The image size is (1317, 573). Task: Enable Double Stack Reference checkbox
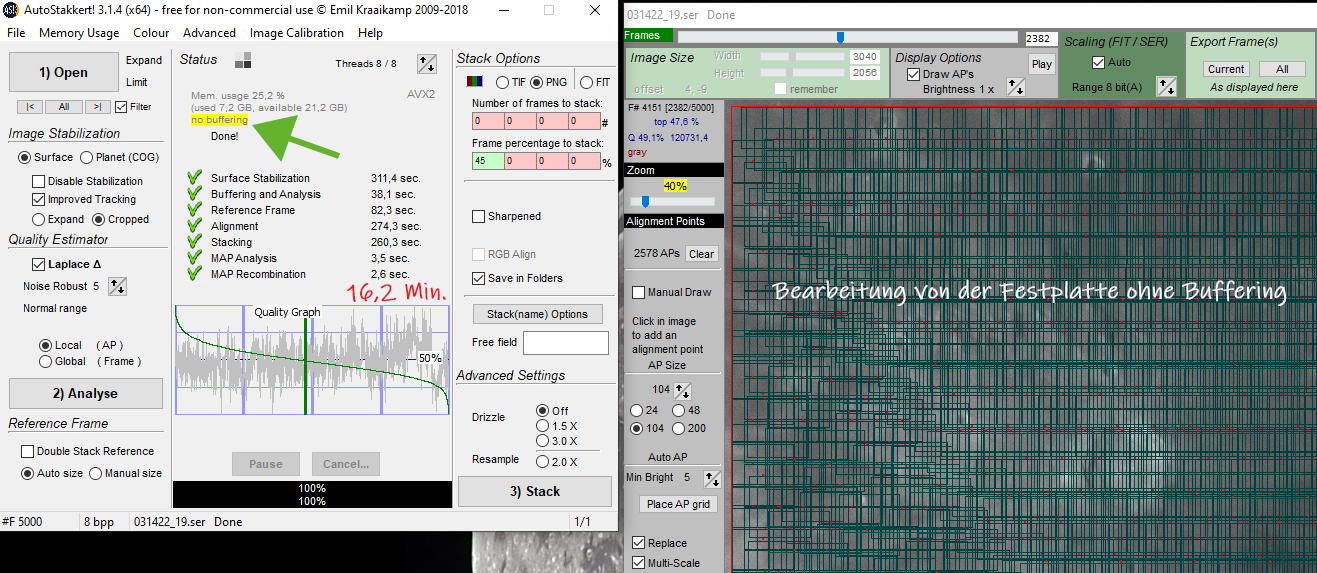(x=28, y=451)
